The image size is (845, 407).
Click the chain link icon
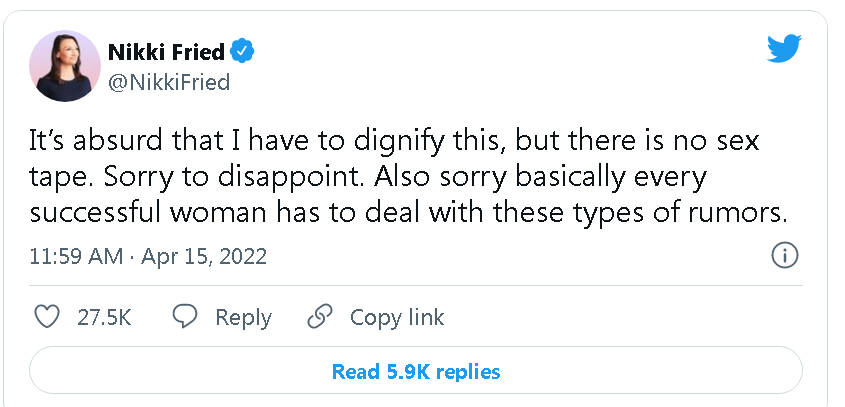(320, 316)
